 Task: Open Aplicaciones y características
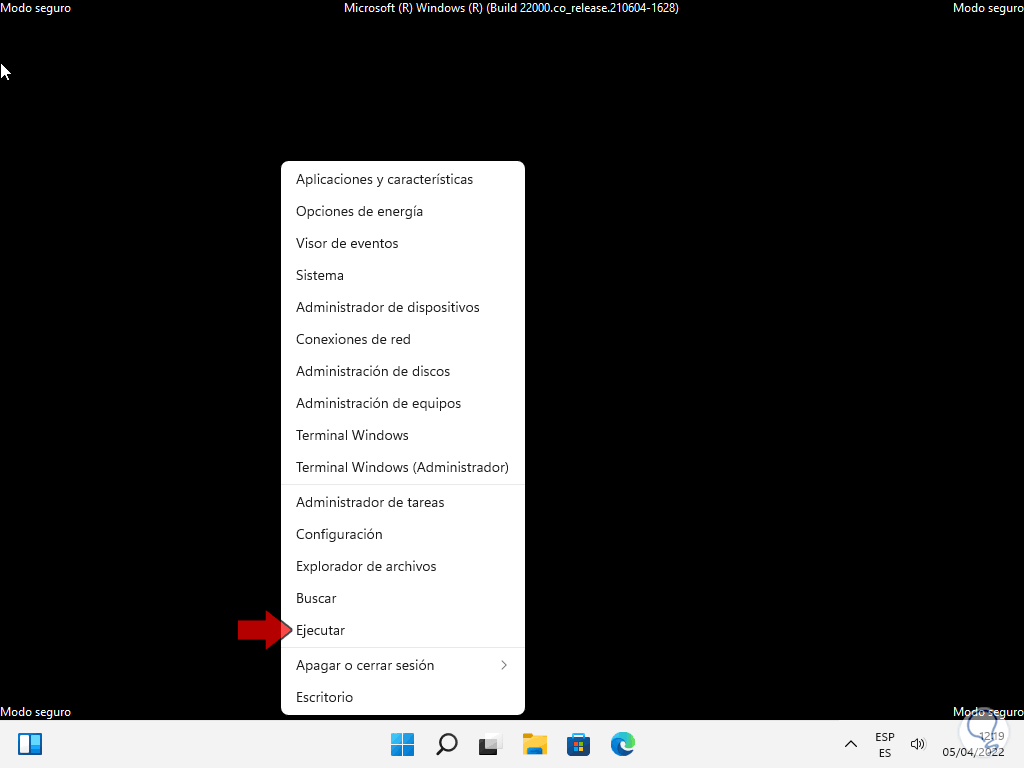click(x=403, y=179)
